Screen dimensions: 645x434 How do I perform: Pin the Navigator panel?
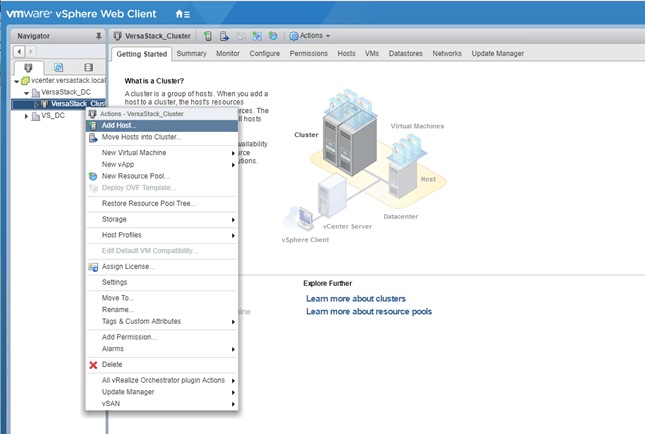98,36
